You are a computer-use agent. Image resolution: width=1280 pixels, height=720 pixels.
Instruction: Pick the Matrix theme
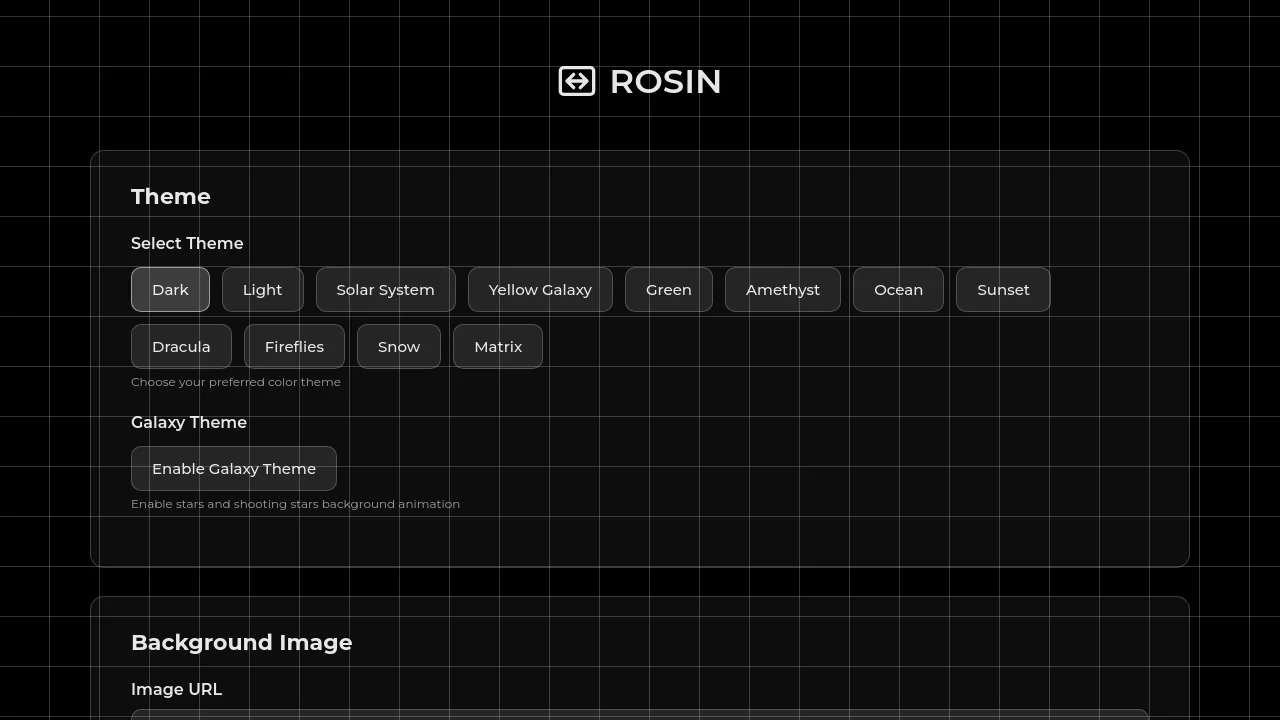498,347
